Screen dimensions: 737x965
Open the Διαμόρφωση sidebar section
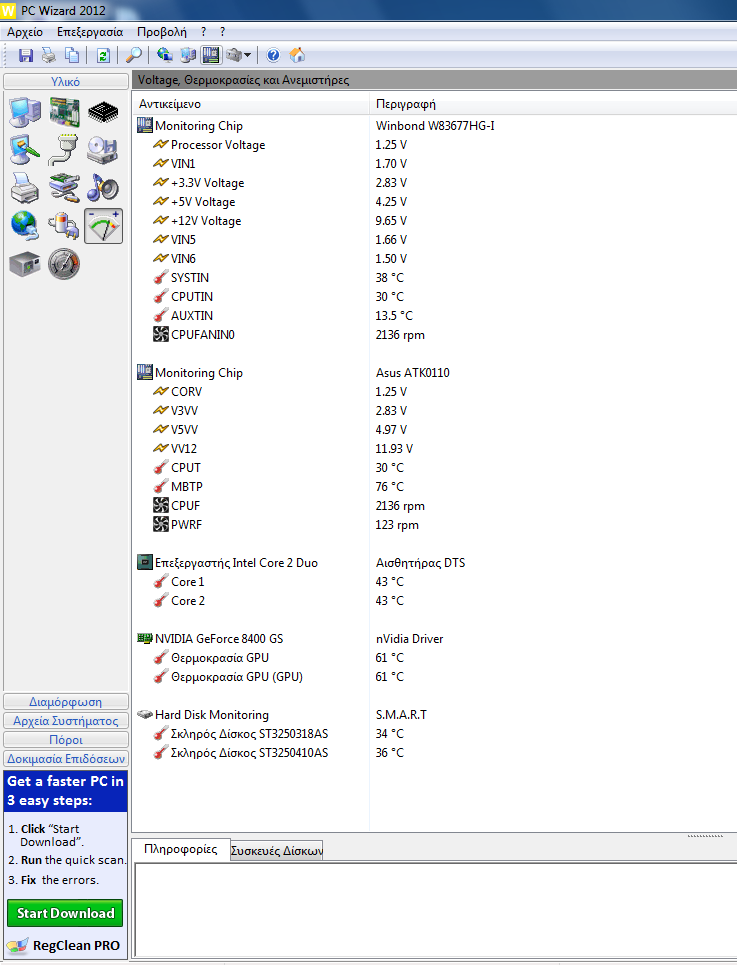click(66, 702)
